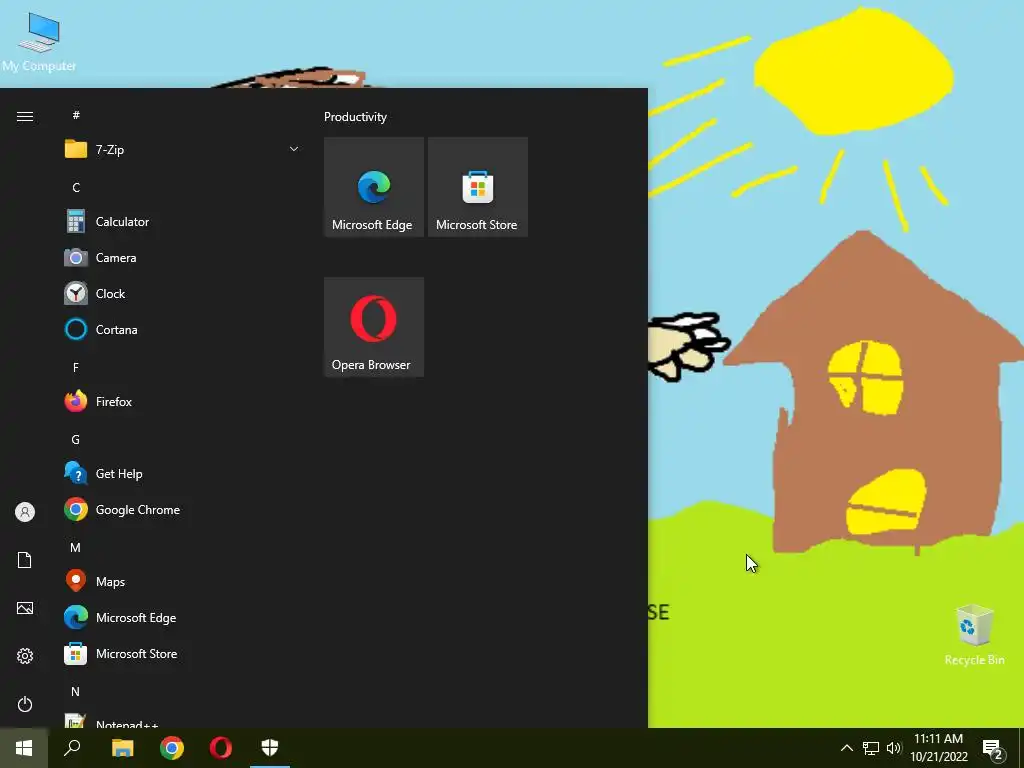
Task: Click the volume speaker icon in tray
Action: 894,748
